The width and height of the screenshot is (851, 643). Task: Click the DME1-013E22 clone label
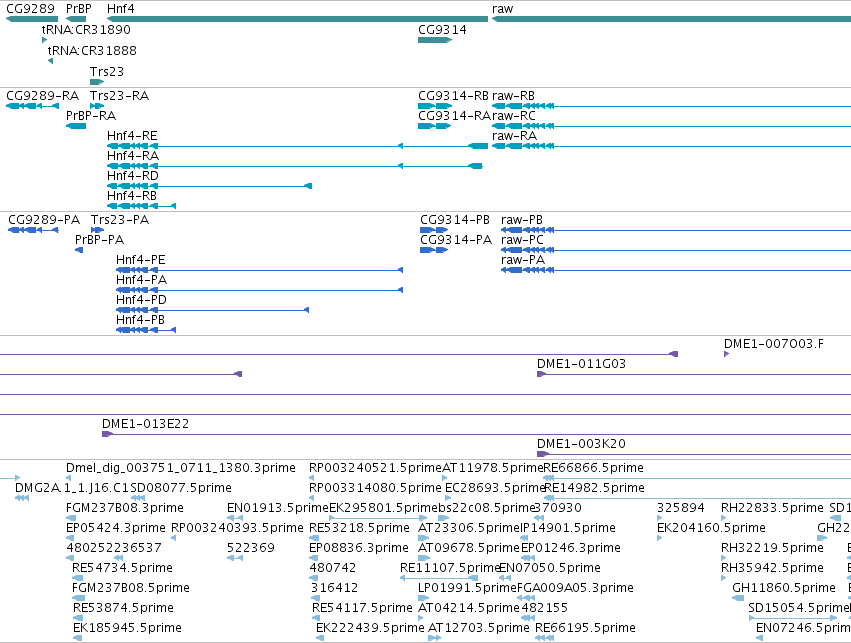coord(145,424)
